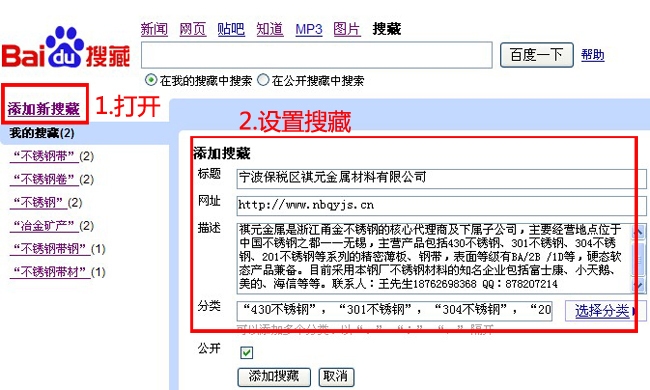This screenshot has height=390, width=650.
Task: Open the “不锈钢卷” category
Action: [44, 179]
